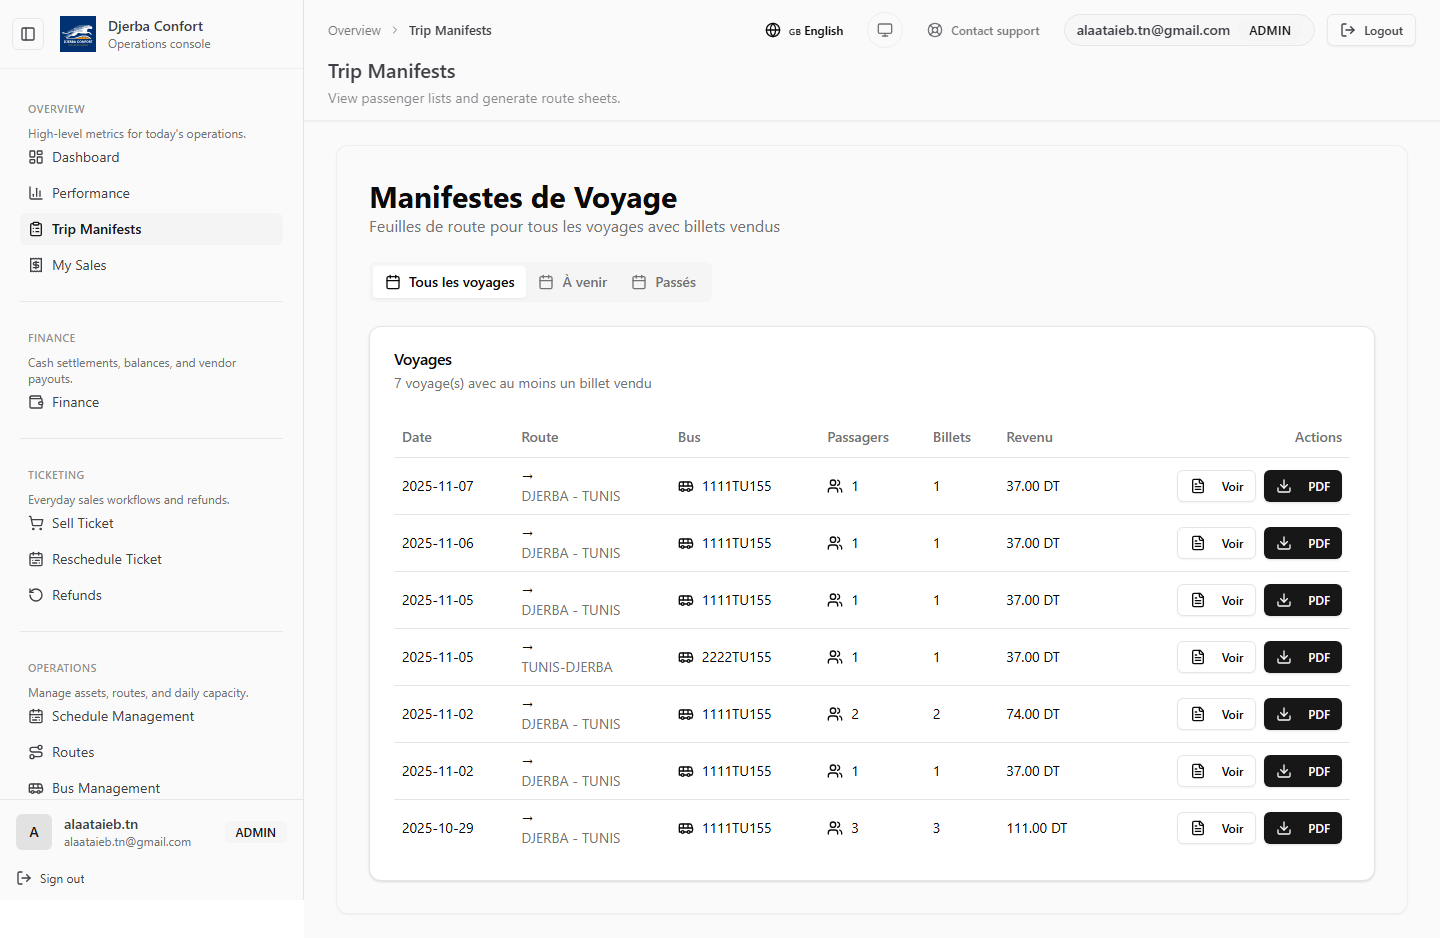Open Dashboard from the sidebar
The width and height of the screenshot is (1440, 938).
coord(85,157)
